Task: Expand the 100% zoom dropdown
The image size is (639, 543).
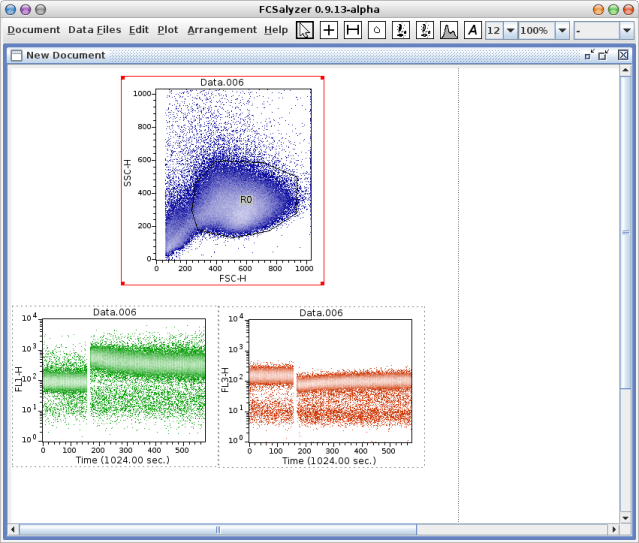Action: click(x=562, y=30)
